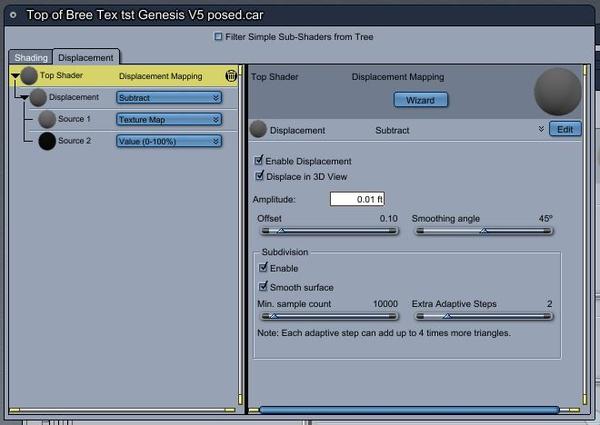Open the Source 1 Texture Map dropdown
This screenshot has width=600, height=425.
point(169,119)
